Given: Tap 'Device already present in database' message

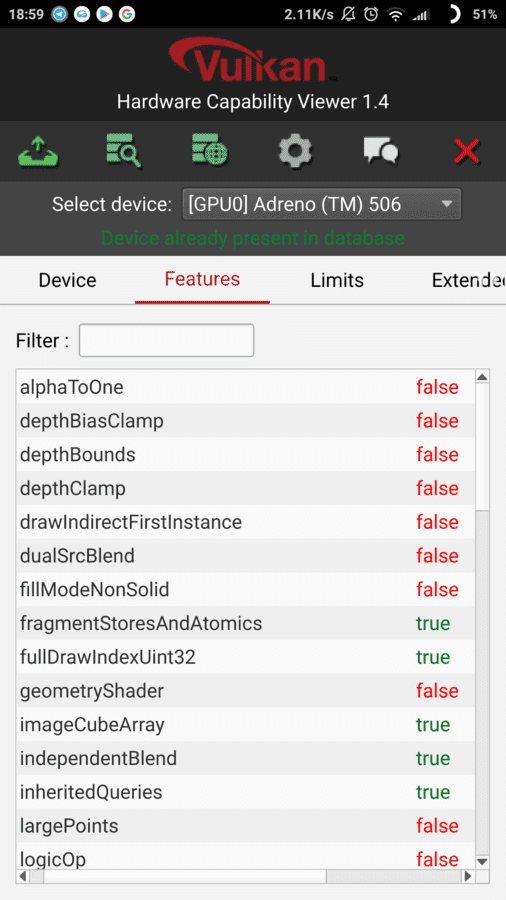Looking at the screenshot, I should pos(253,238).
